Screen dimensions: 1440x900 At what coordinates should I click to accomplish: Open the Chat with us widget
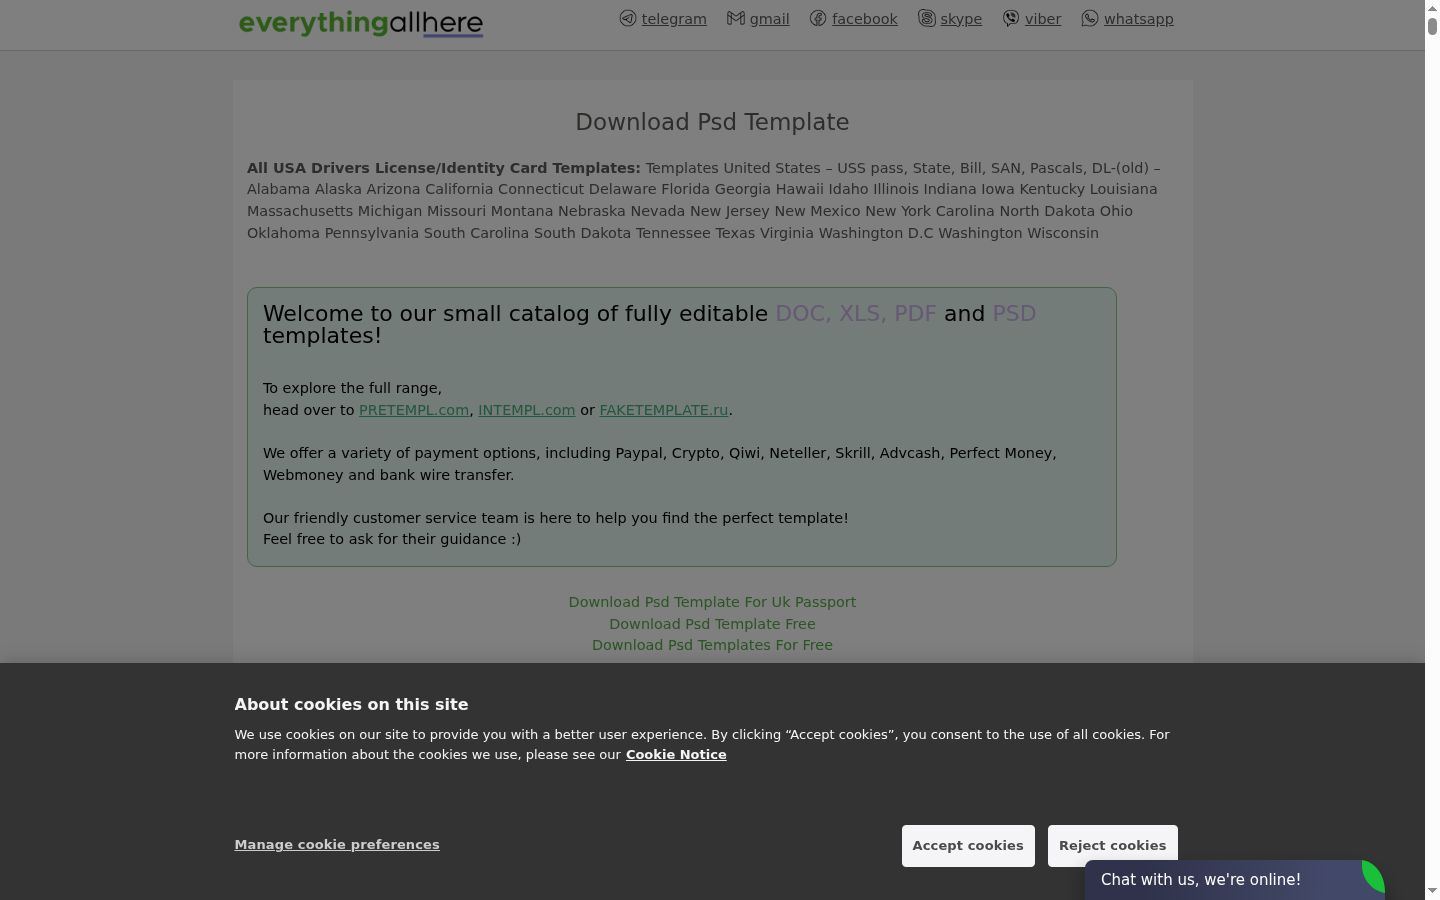pyautogui.click(x=1234, y=880)
